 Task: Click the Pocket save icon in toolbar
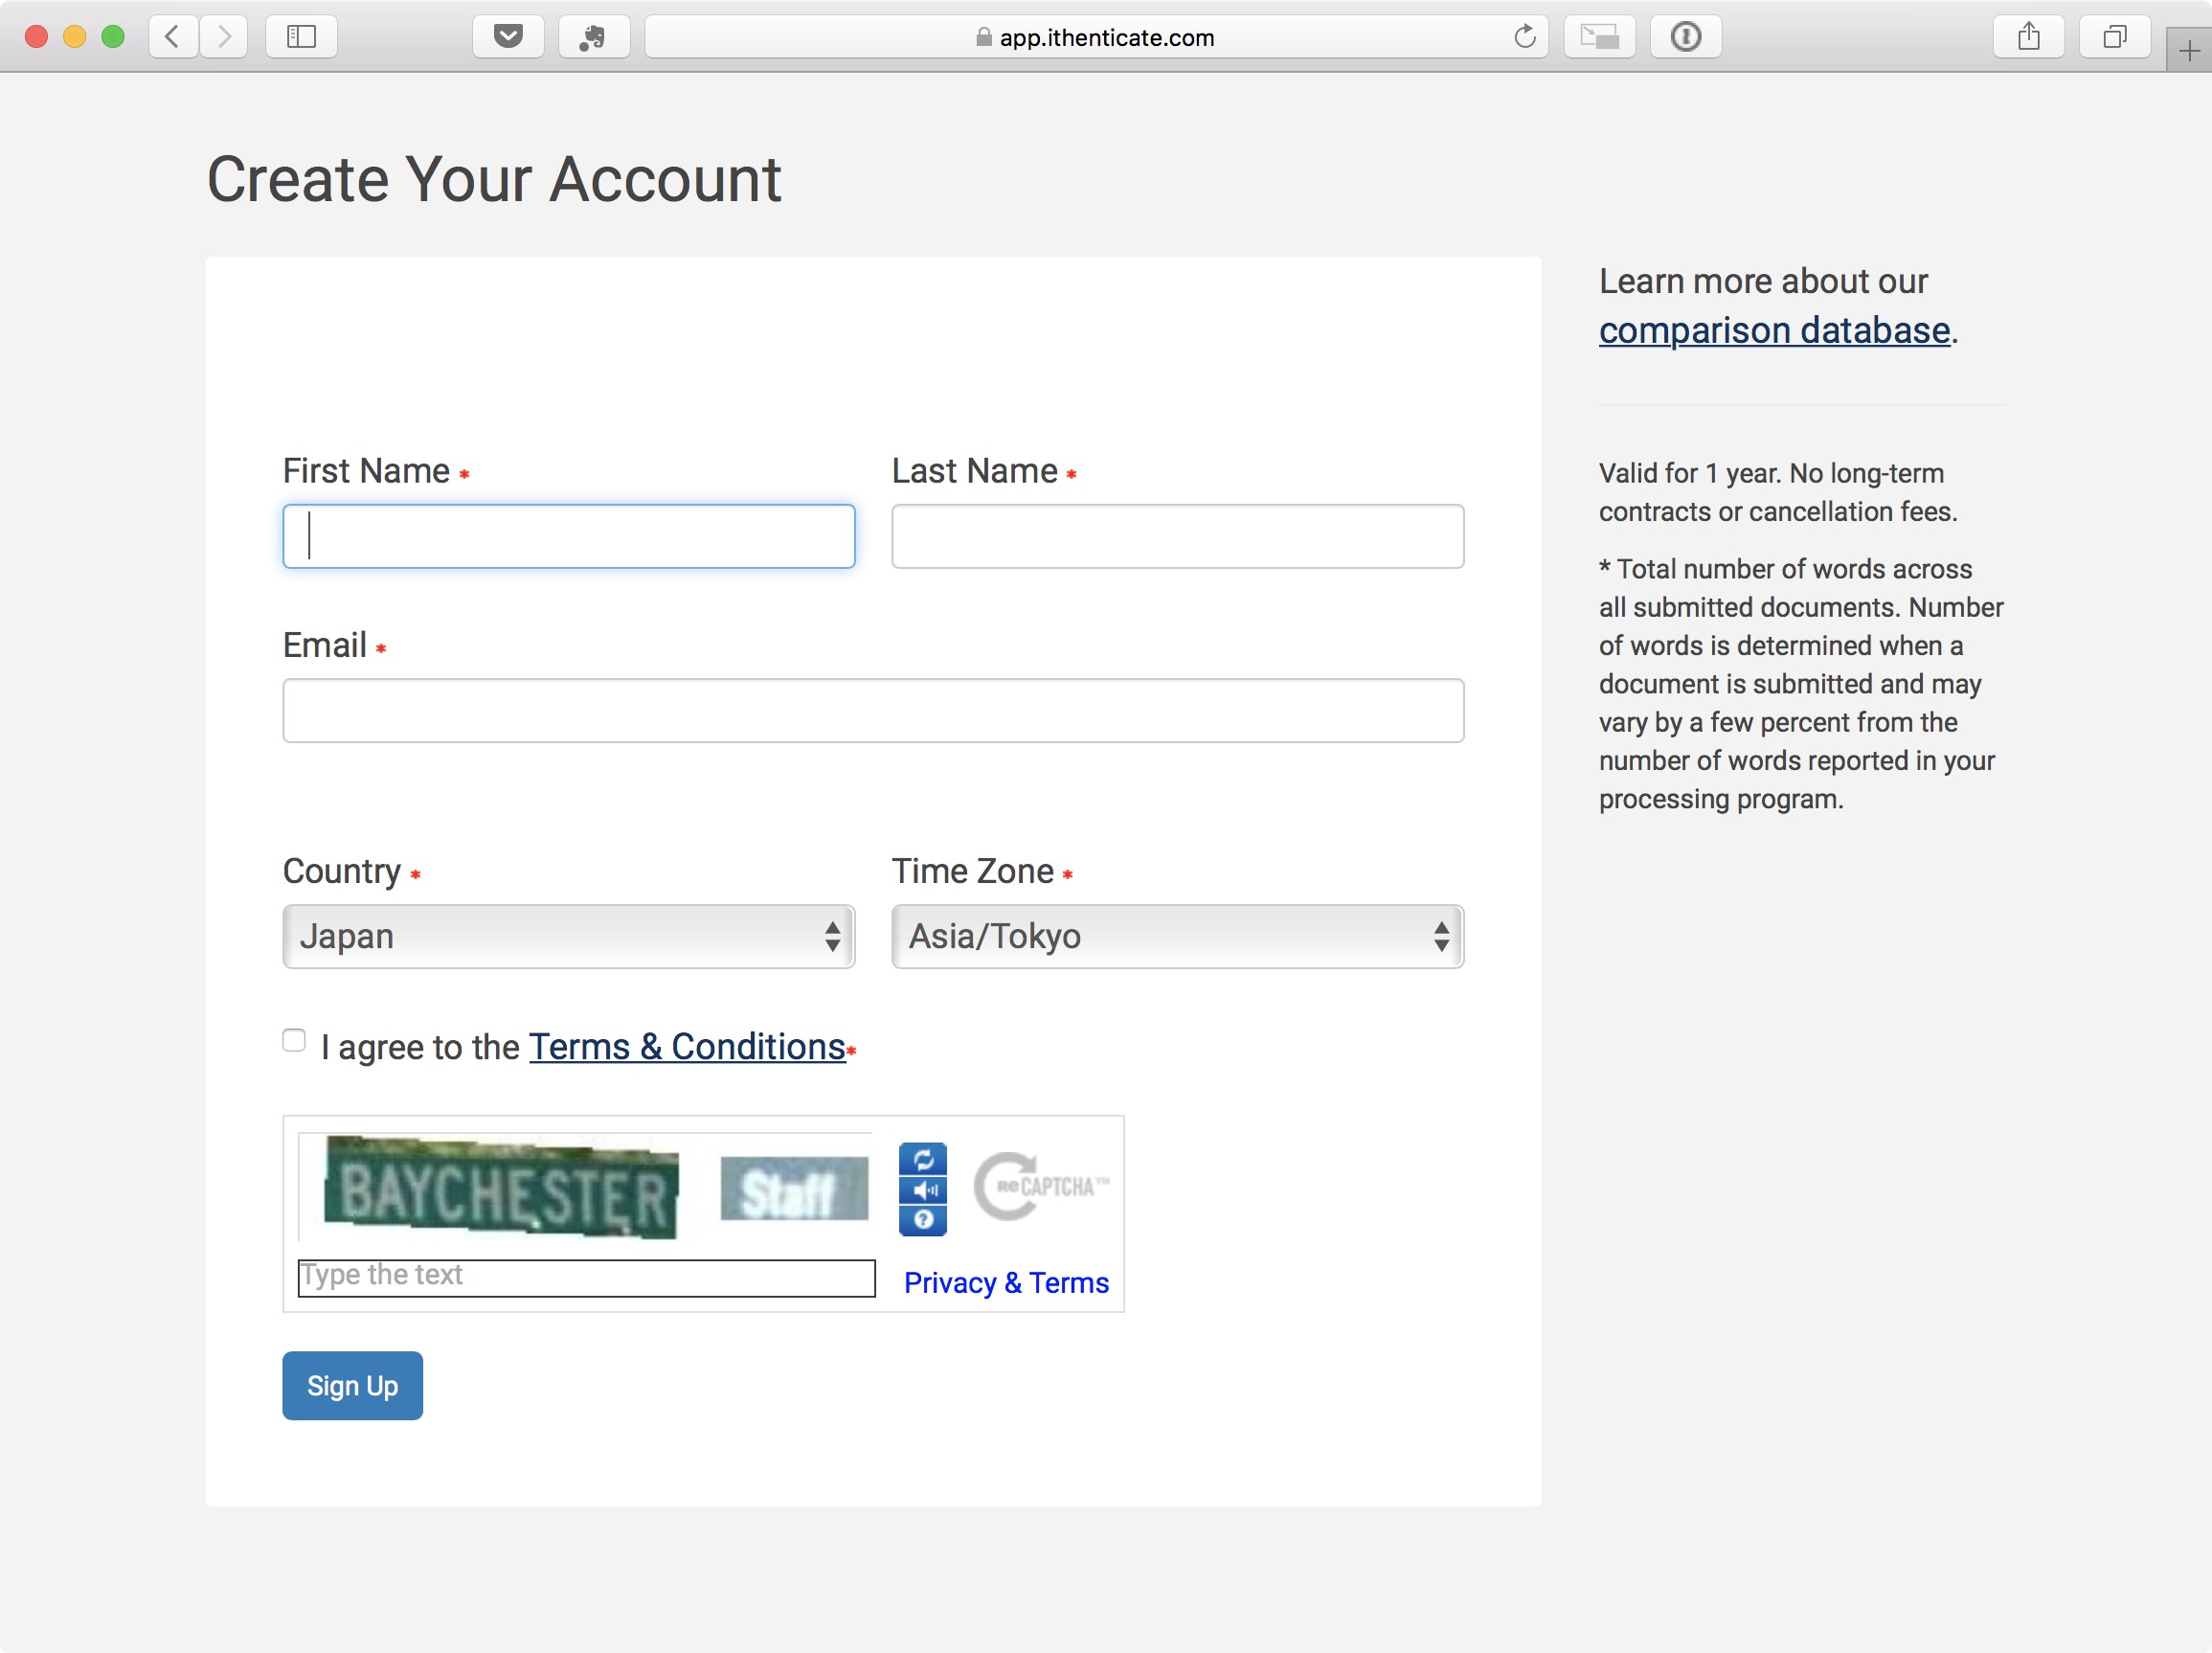(508, 37)
